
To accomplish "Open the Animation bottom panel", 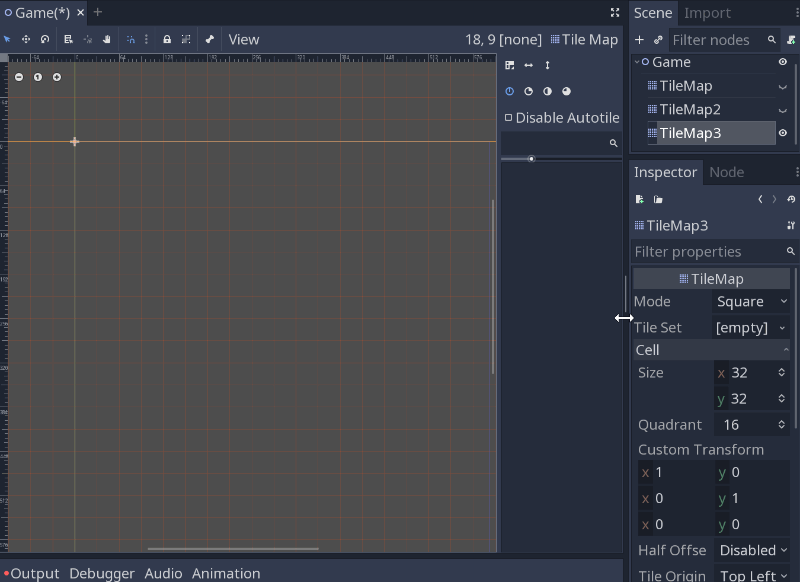I will pos(226,573).
